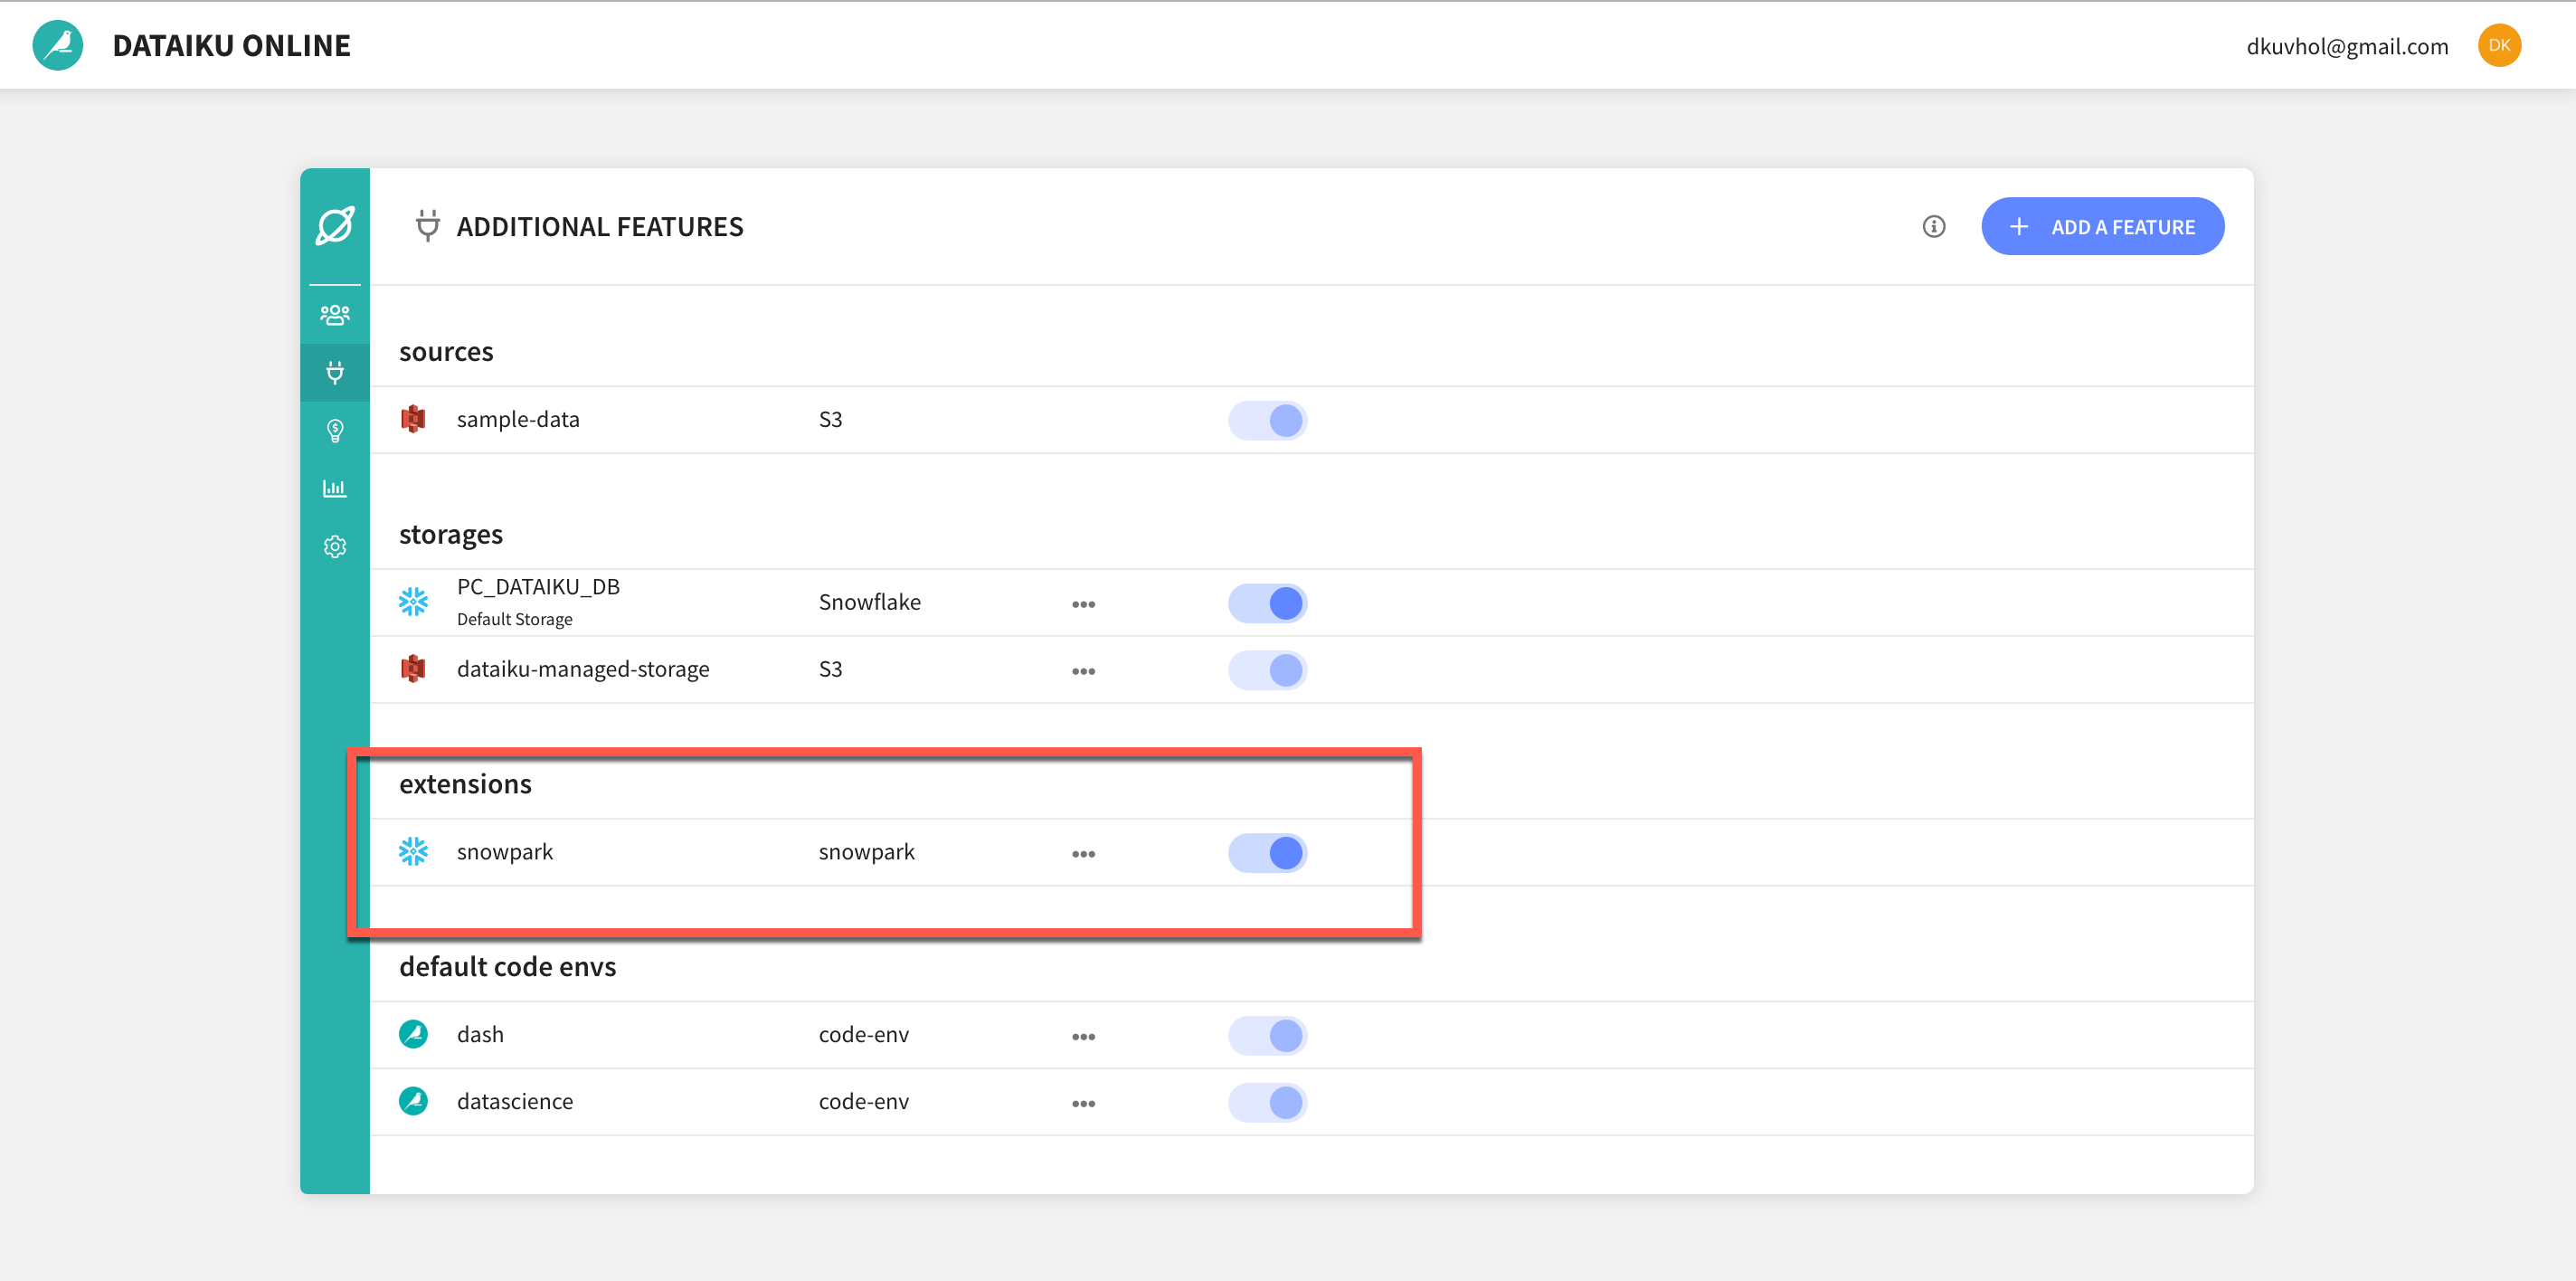Click the DK user avatar
Viewport: 2576px width, 1281px height.
(x=2498, y=45)
